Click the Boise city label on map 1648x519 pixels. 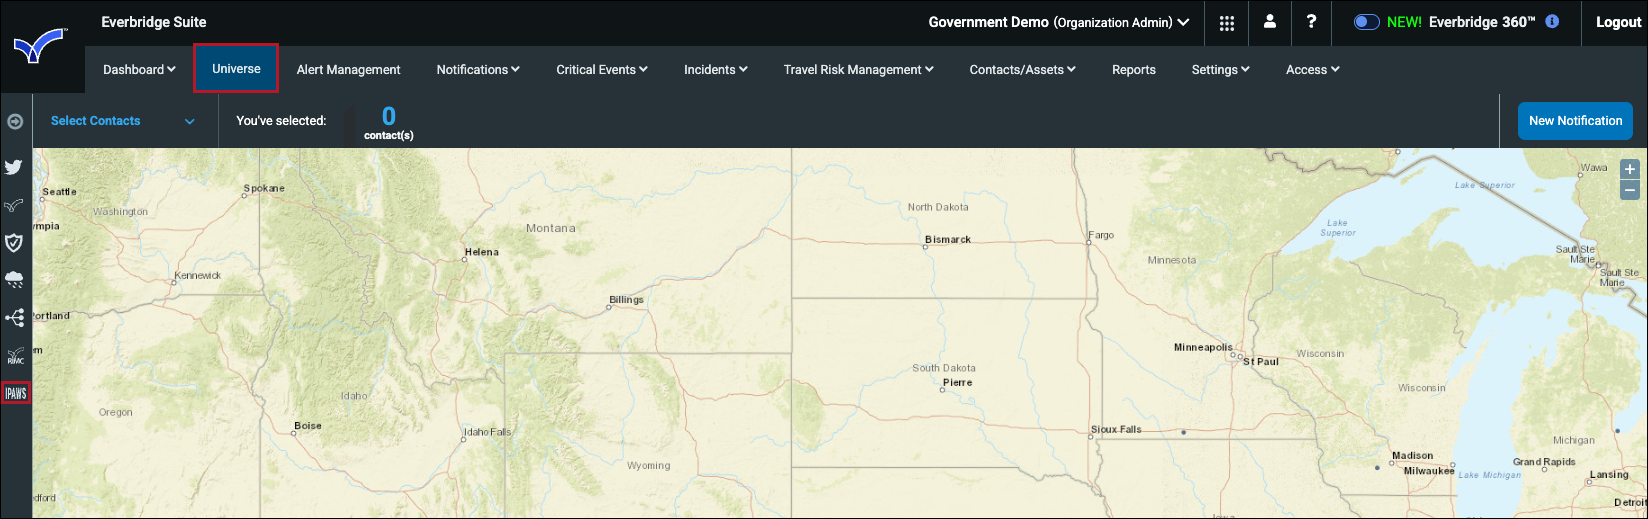click(308, 425)
